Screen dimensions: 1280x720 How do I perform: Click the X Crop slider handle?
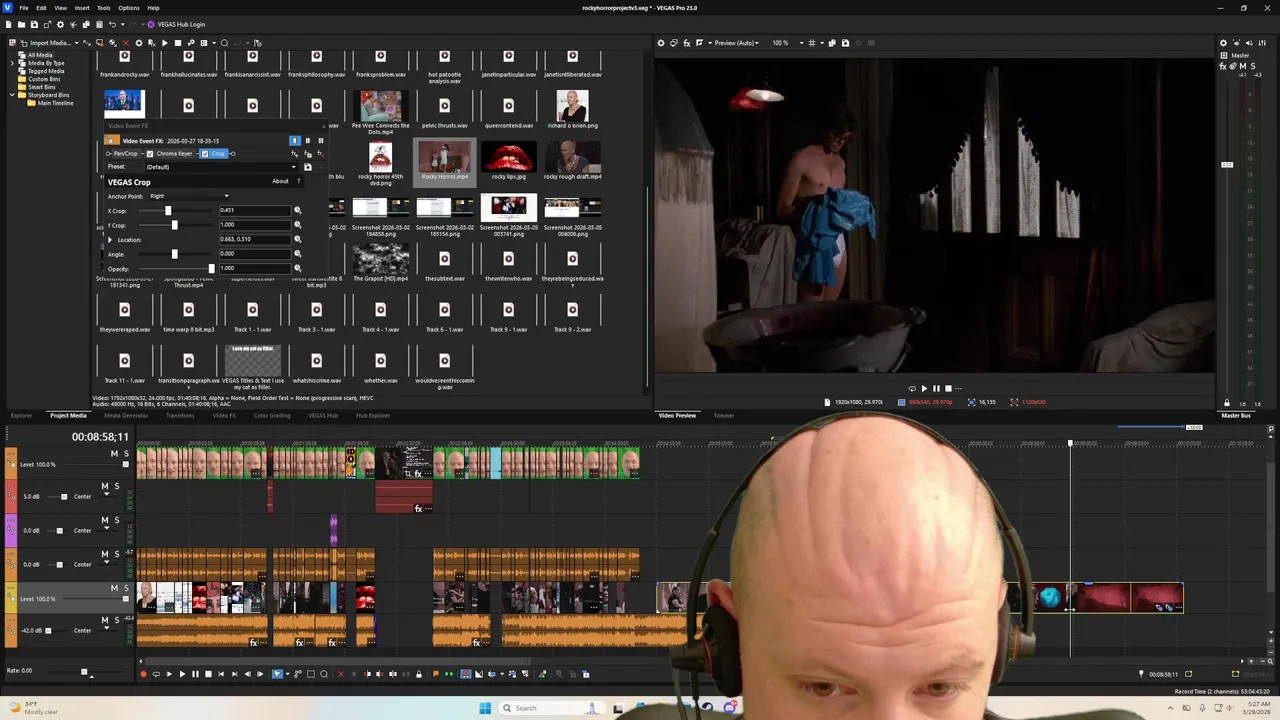pos(168,210)
